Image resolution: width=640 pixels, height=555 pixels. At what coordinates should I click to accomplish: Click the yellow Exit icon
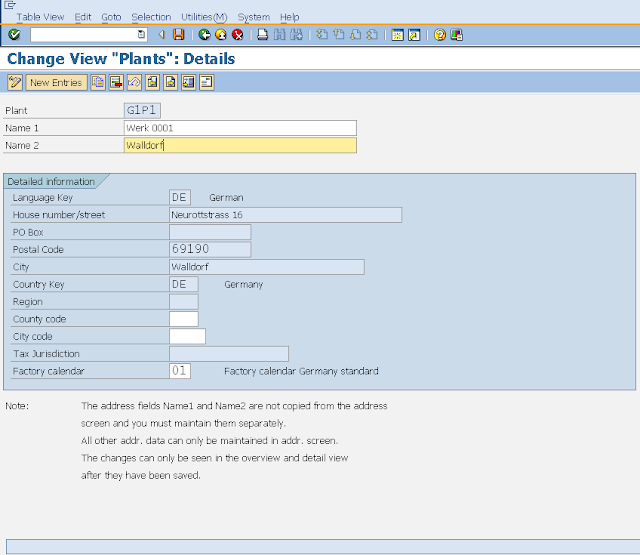[221, 35]
